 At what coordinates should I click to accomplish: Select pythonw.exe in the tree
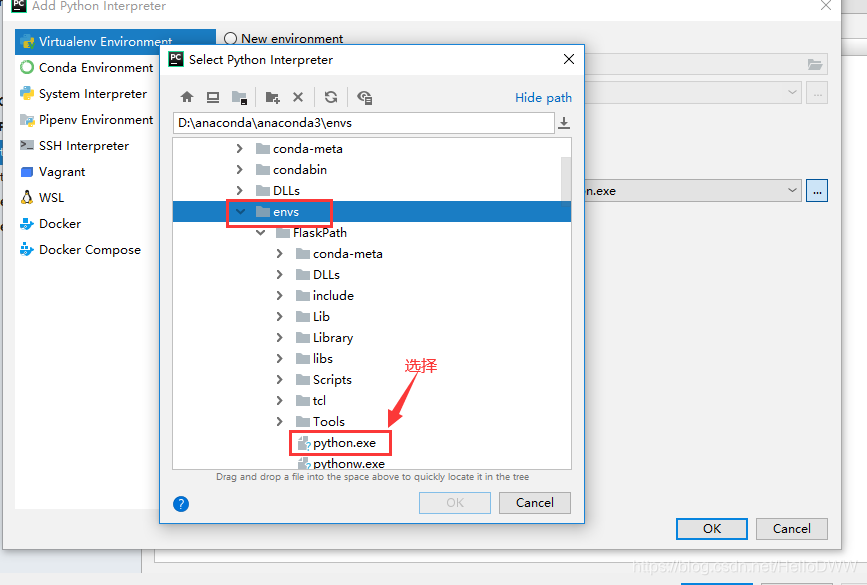pos(341,463)
